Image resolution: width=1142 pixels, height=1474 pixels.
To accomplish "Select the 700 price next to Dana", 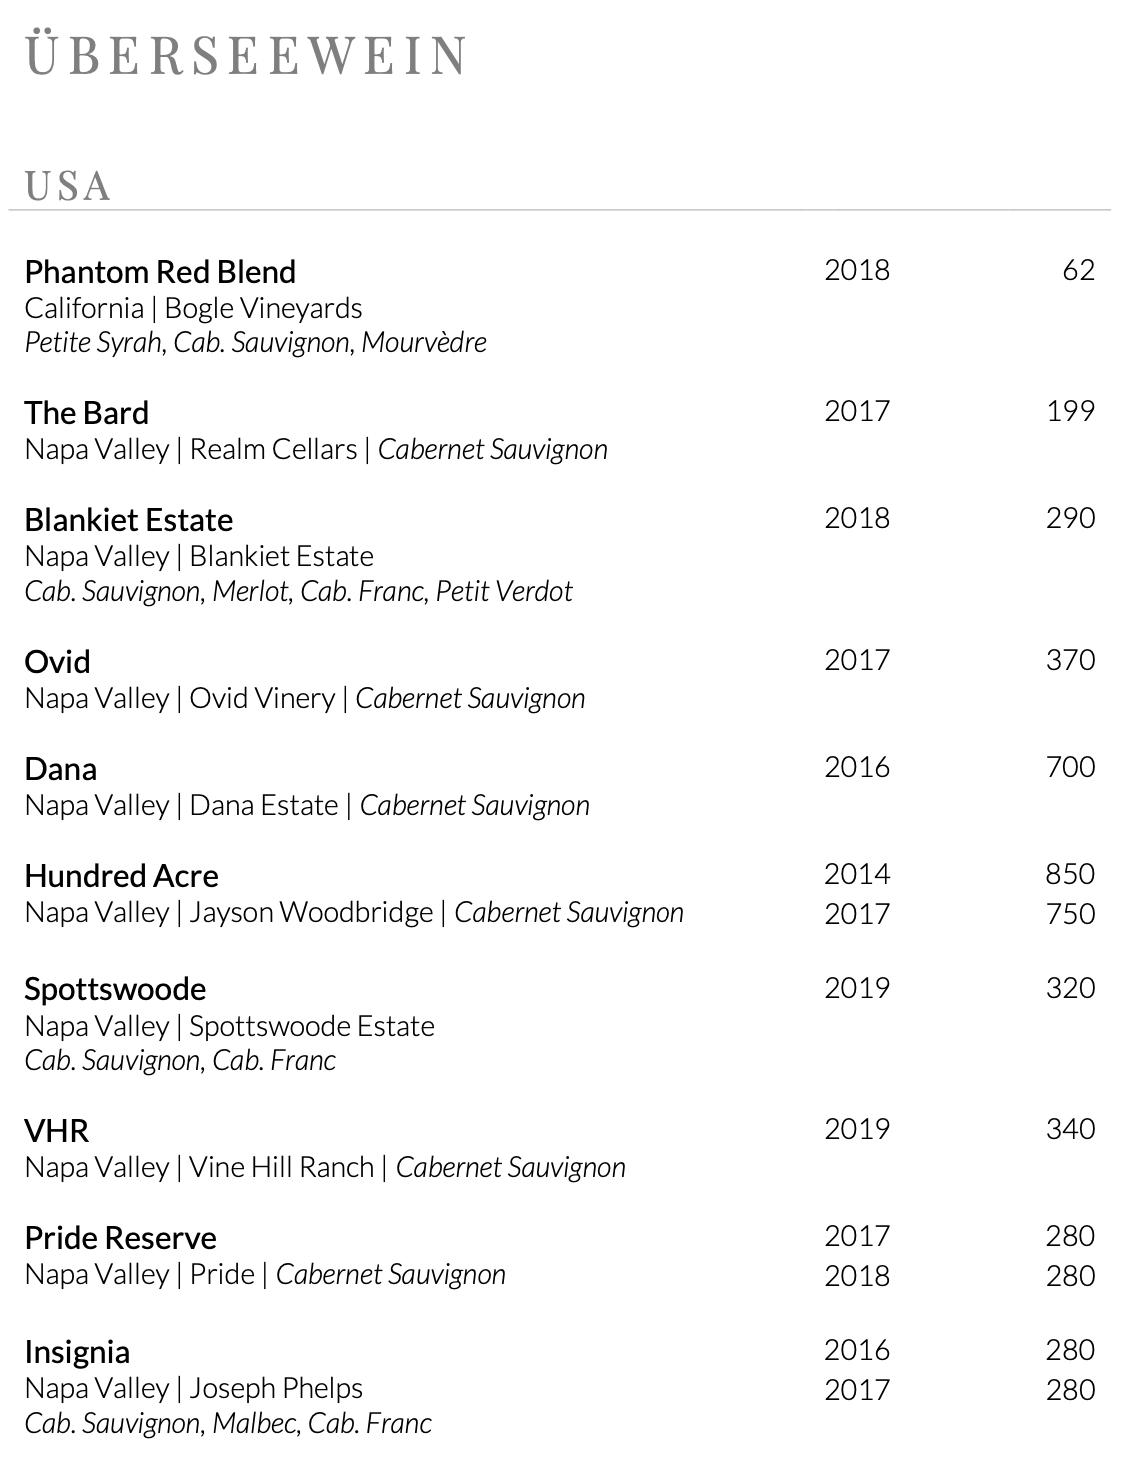I will [1071, 767].
